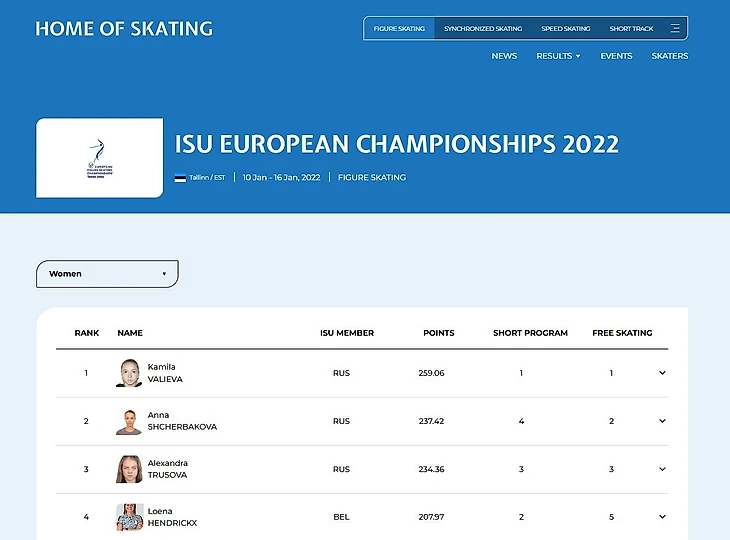Open the hamburger menu in discipline bar

pos(675,29)
